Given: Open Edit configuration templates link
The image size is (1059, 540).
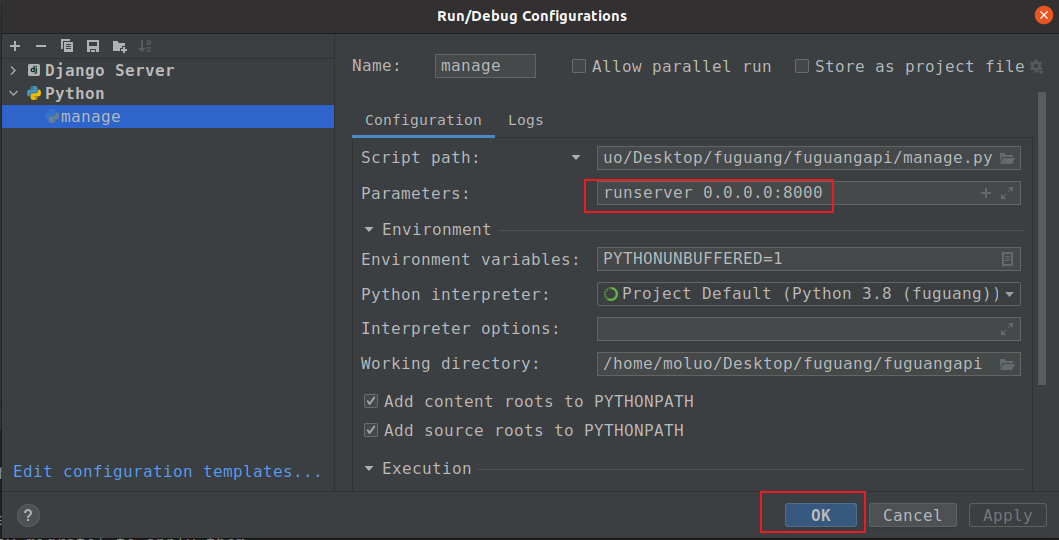Looking at the screenshot, I should (167, 471).
